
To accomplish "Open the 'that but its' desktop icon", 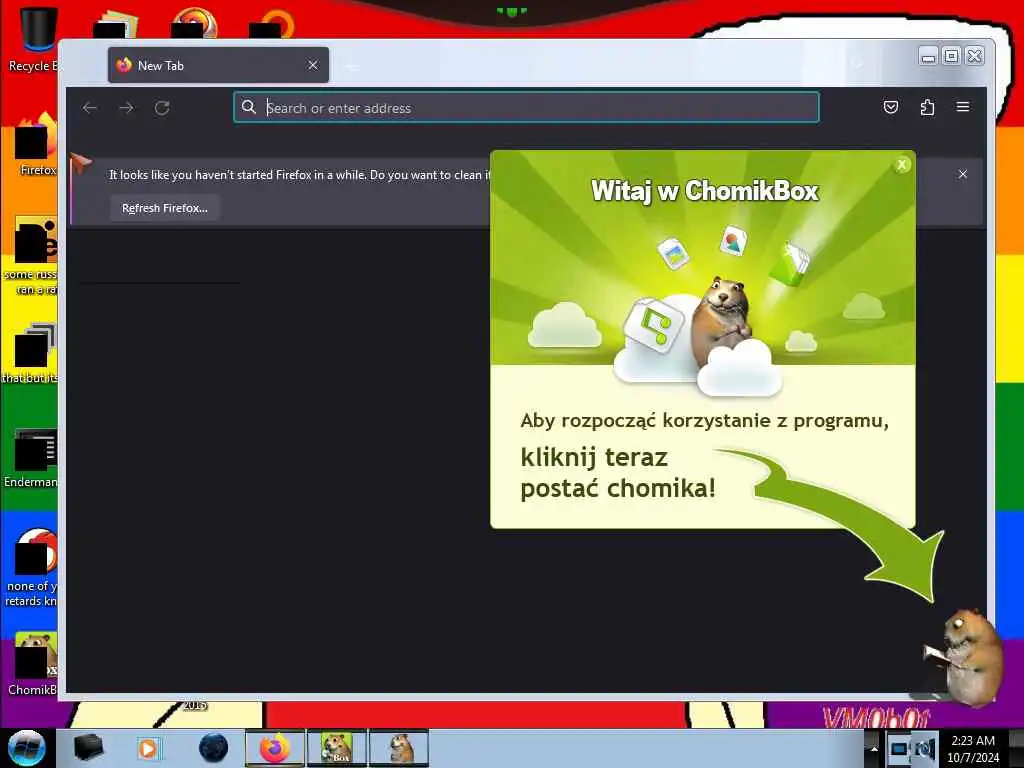I will [31, 353].
